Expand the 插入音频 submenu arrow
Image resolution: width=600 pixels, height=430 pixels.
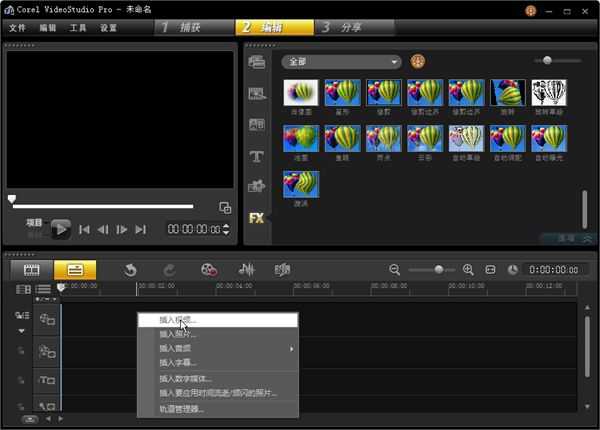(292, 348)
